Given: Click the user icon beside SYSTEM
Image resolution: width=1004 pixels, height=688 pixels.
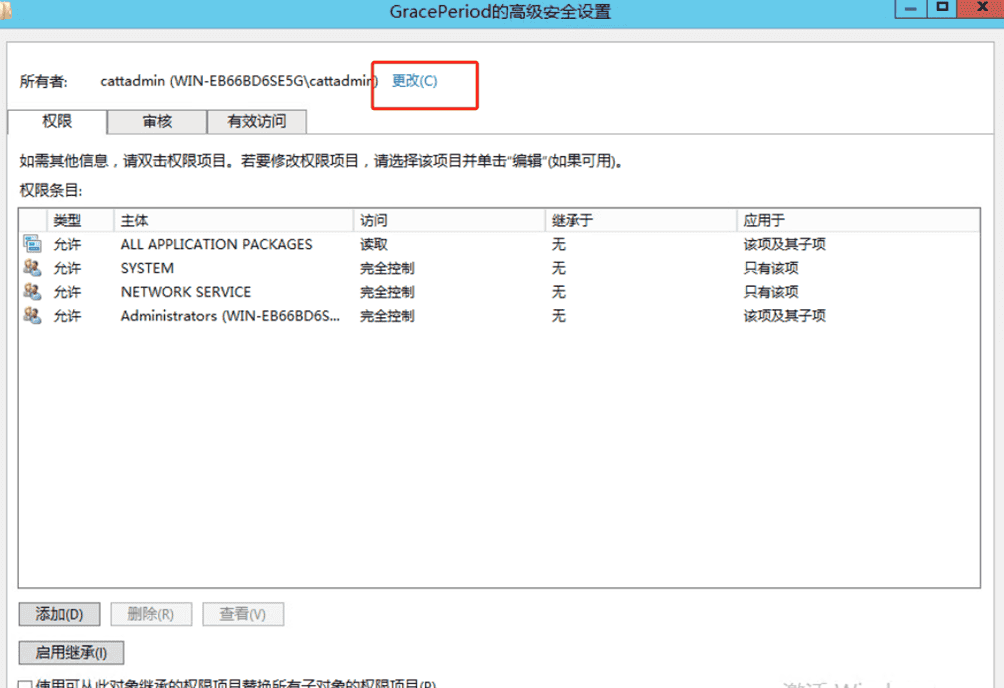Looking at the screenshot, I should 32,268.
